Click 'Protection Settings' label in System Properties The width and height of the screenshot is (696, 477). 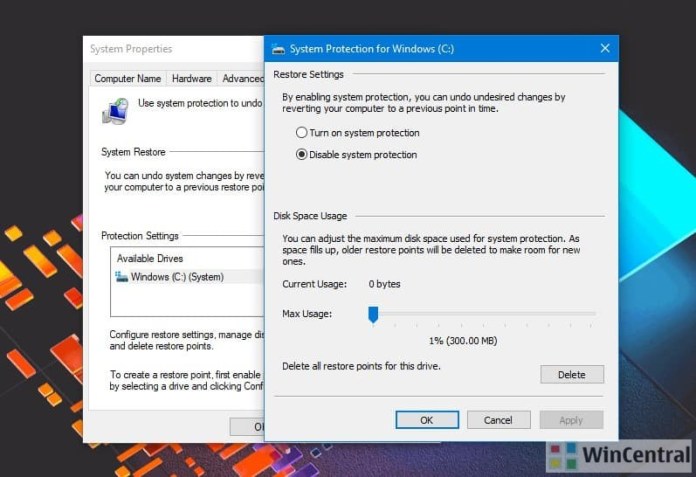coord(140,236)
